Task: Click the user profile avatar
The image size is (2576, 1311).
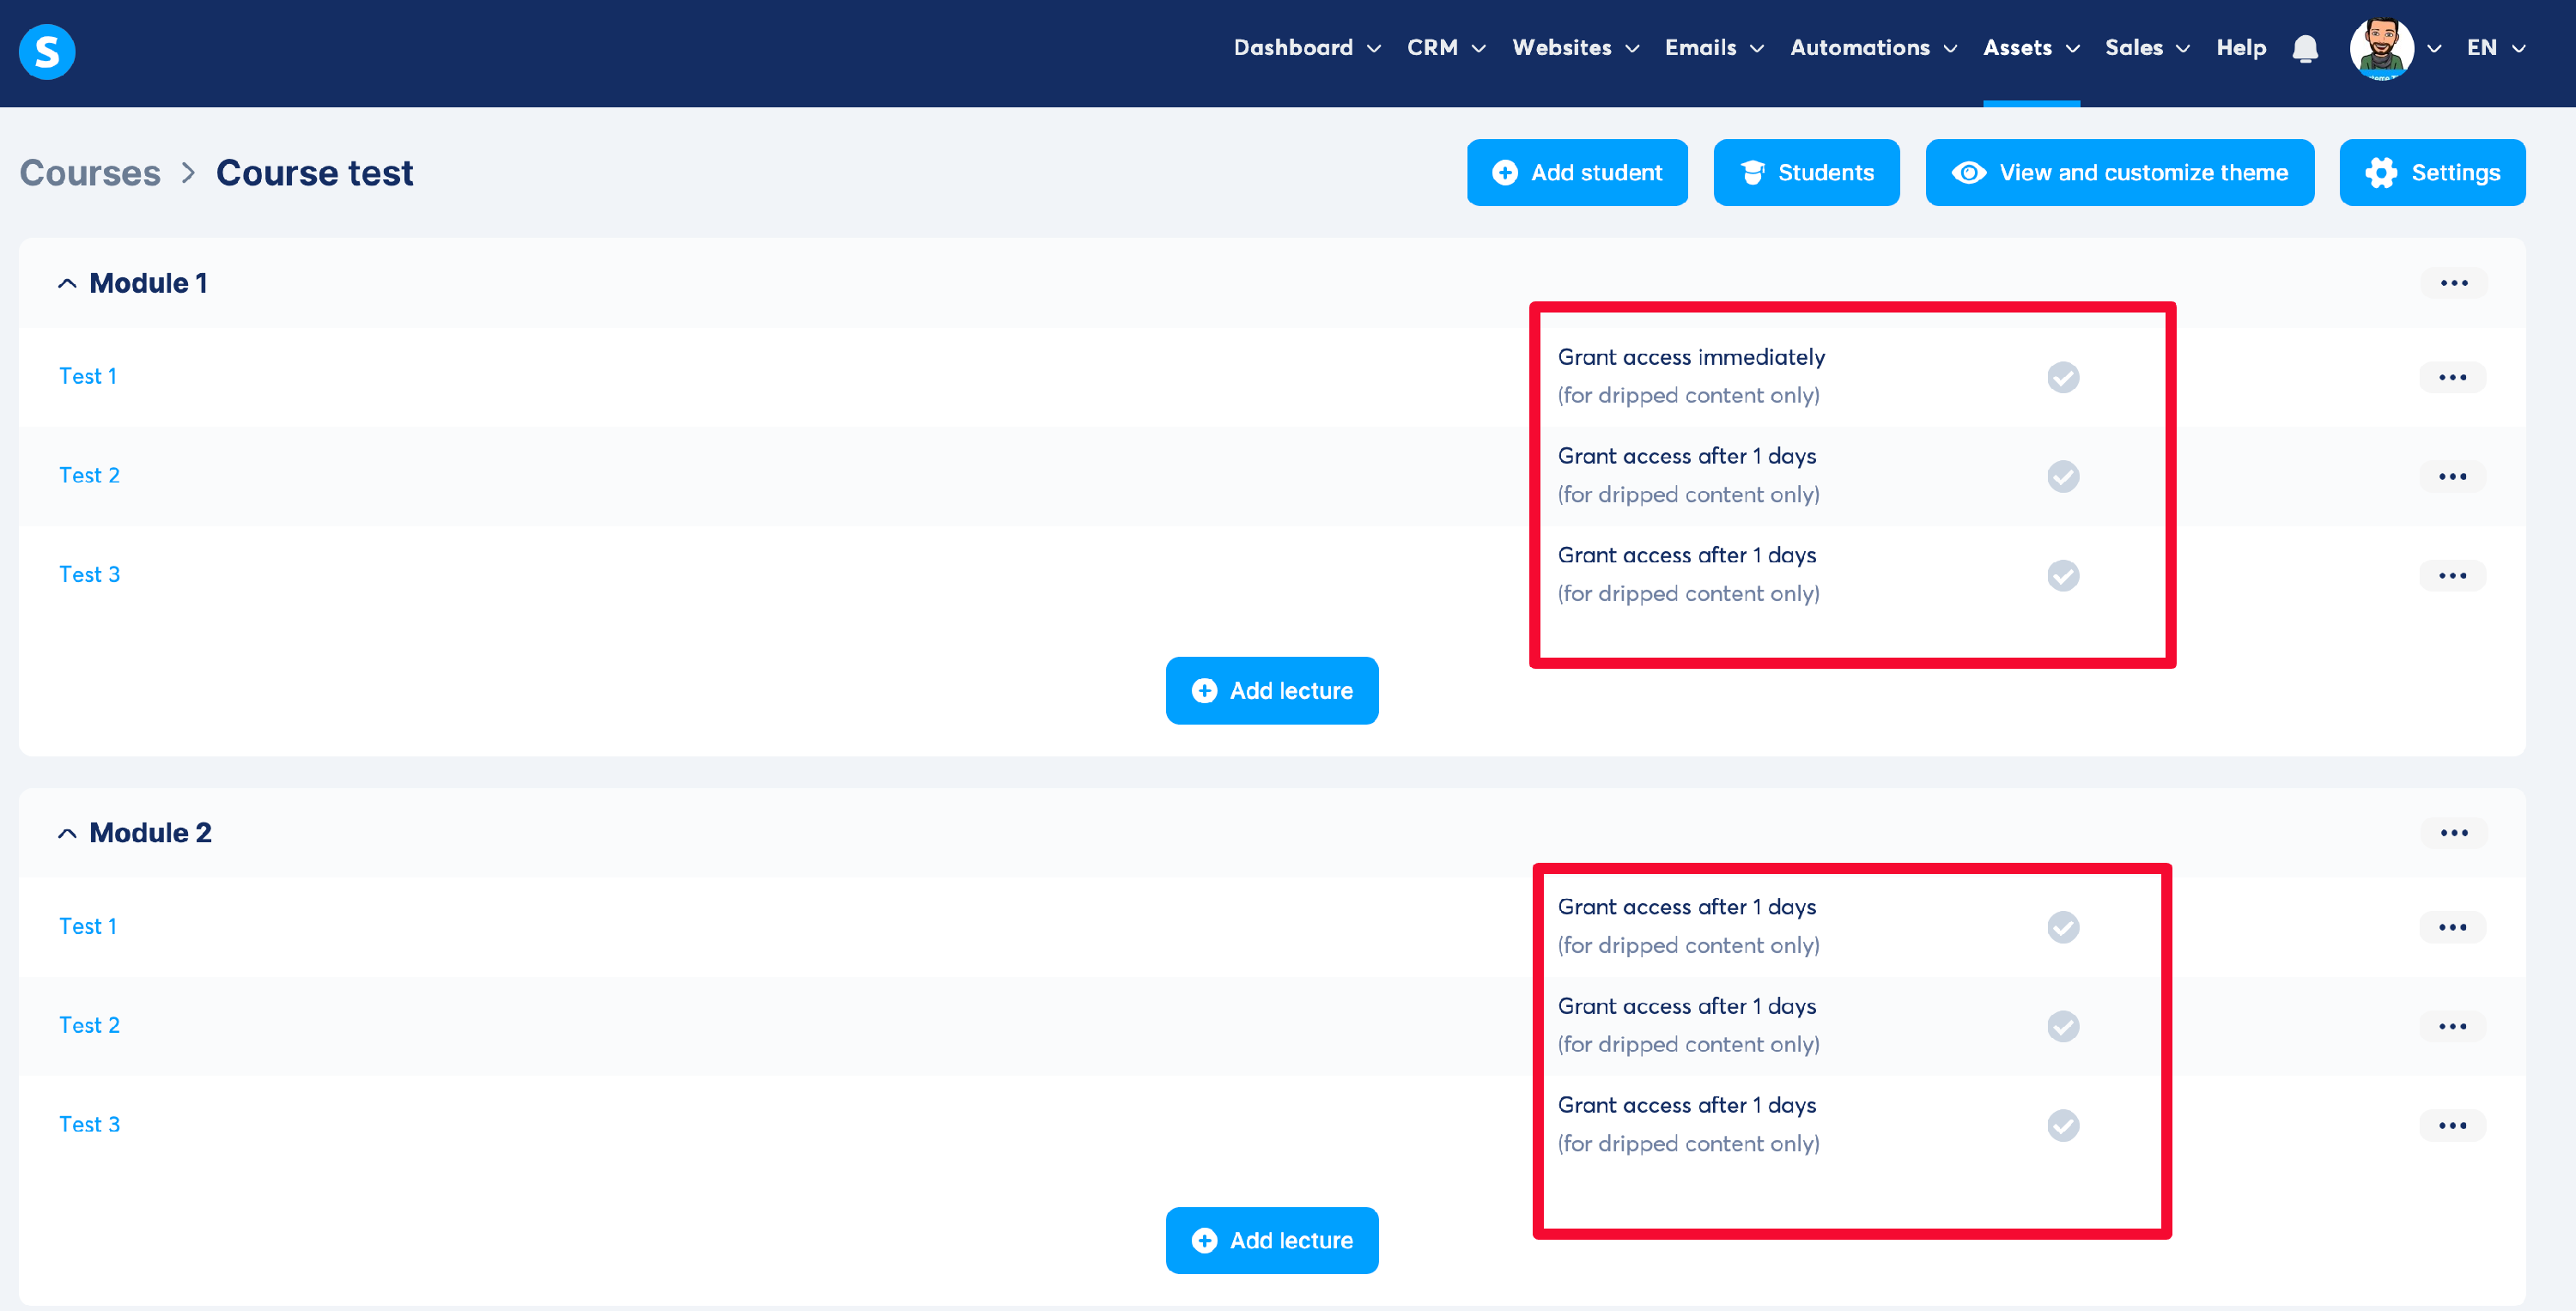Action: click(x=2381, y=48)
